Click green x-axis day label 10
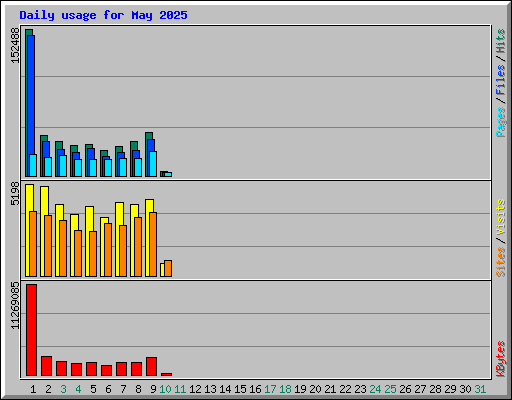This screenshot has height=400, width=512. tap(165, 389)
